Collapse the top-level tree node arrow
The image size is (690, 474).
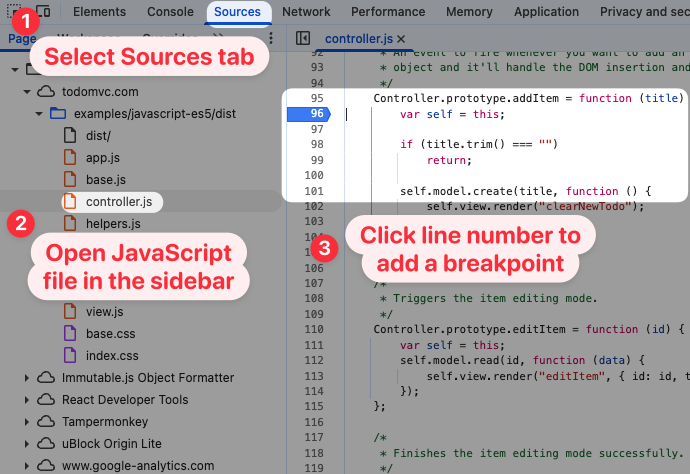(15, 70)
